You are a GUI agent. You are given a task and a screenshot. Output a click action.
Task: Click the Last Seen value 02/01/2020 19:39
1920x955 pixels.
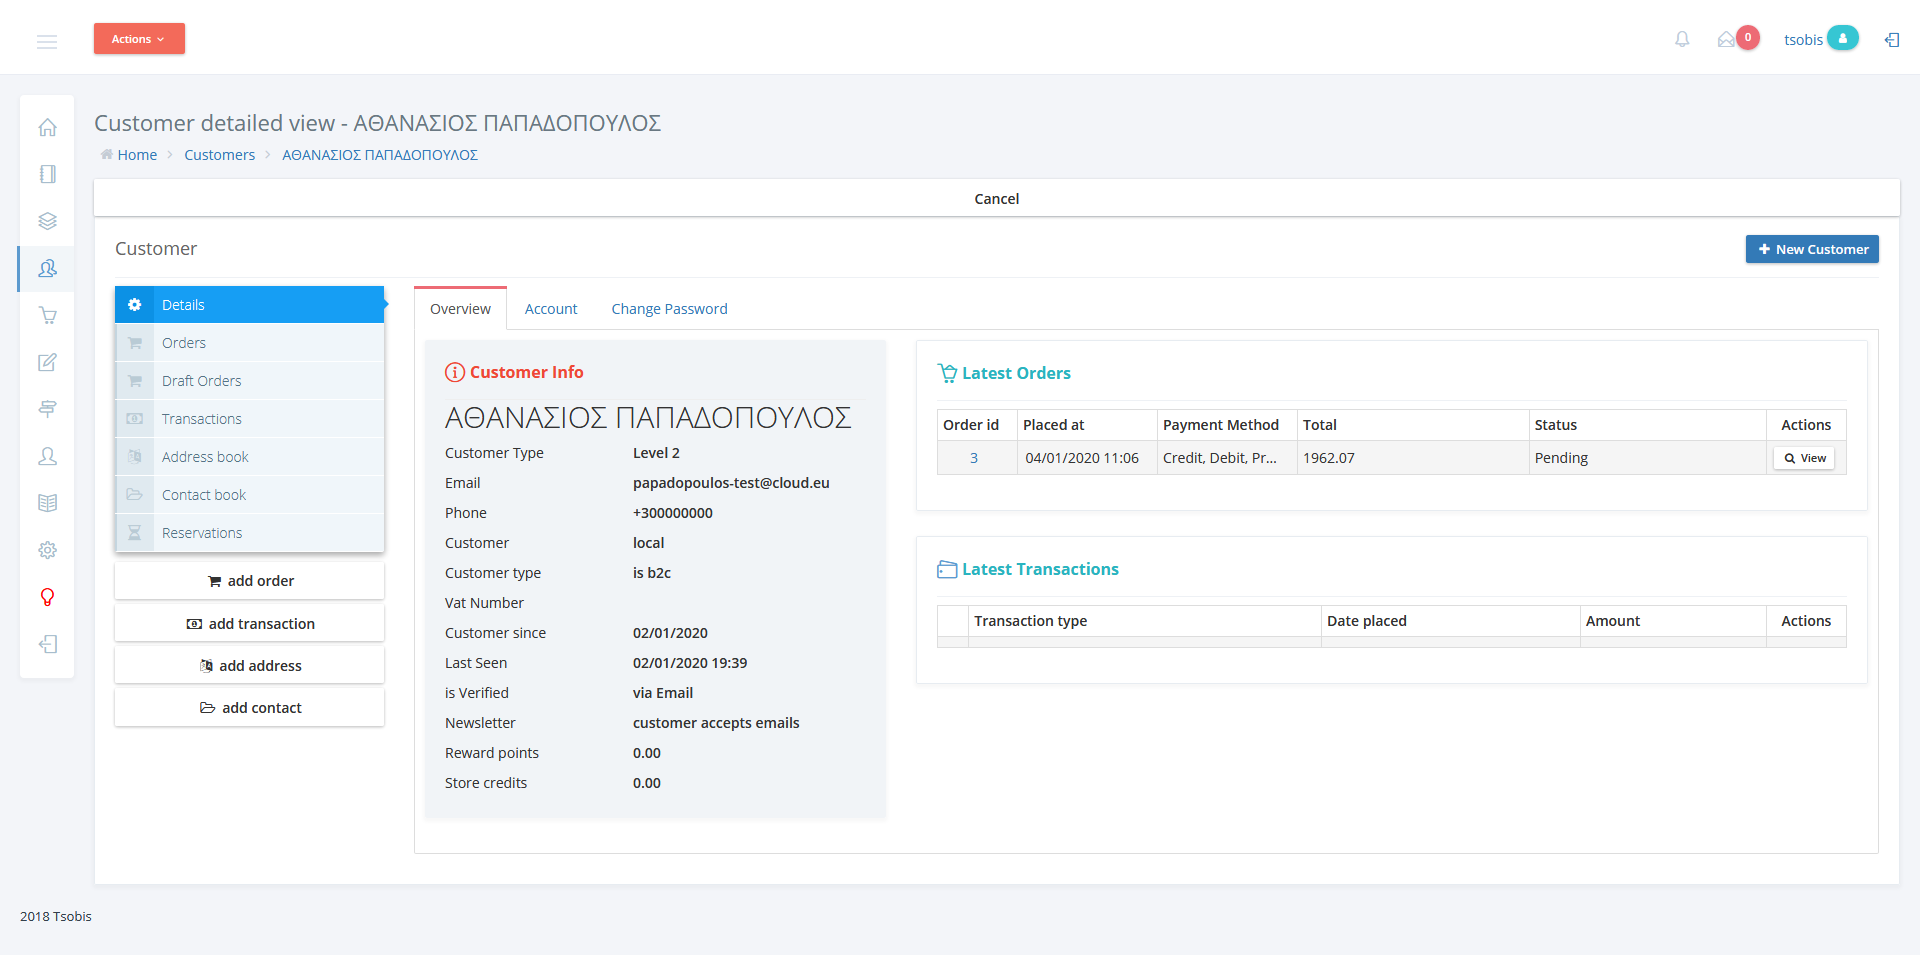(690, 663)
